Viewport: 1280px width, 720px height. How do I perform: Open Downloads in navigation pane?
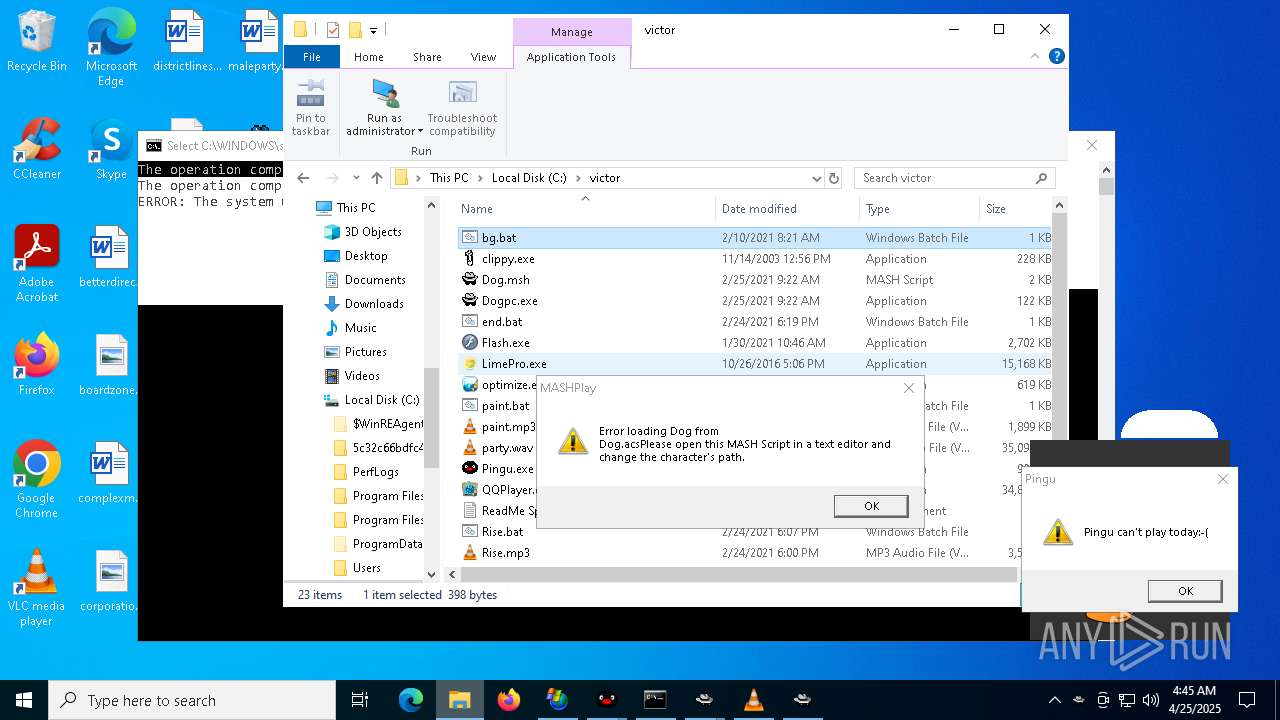(373, 304)
